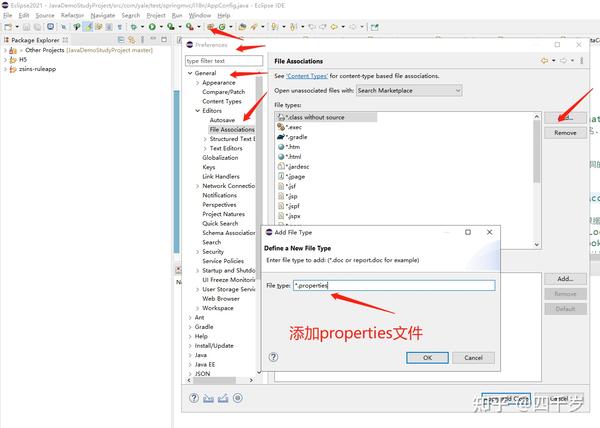Expand the Ant preferences node
This screenshot has height=428, width=600.
(190, 317)
